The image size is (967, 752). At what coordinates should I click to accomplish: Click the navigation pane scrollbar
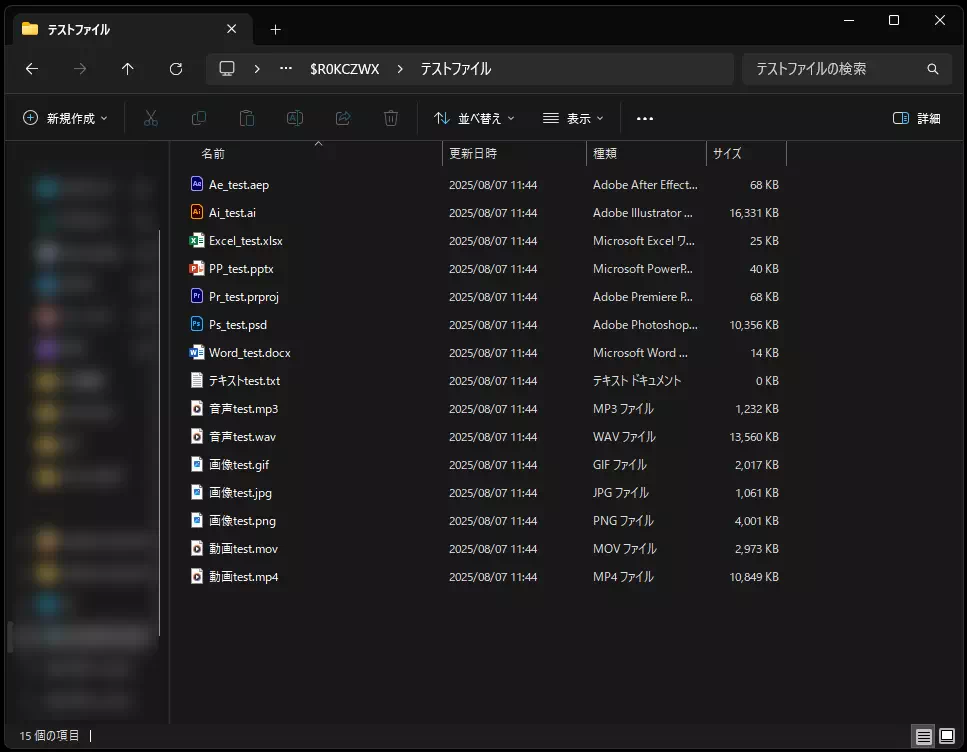coord(159,432)
